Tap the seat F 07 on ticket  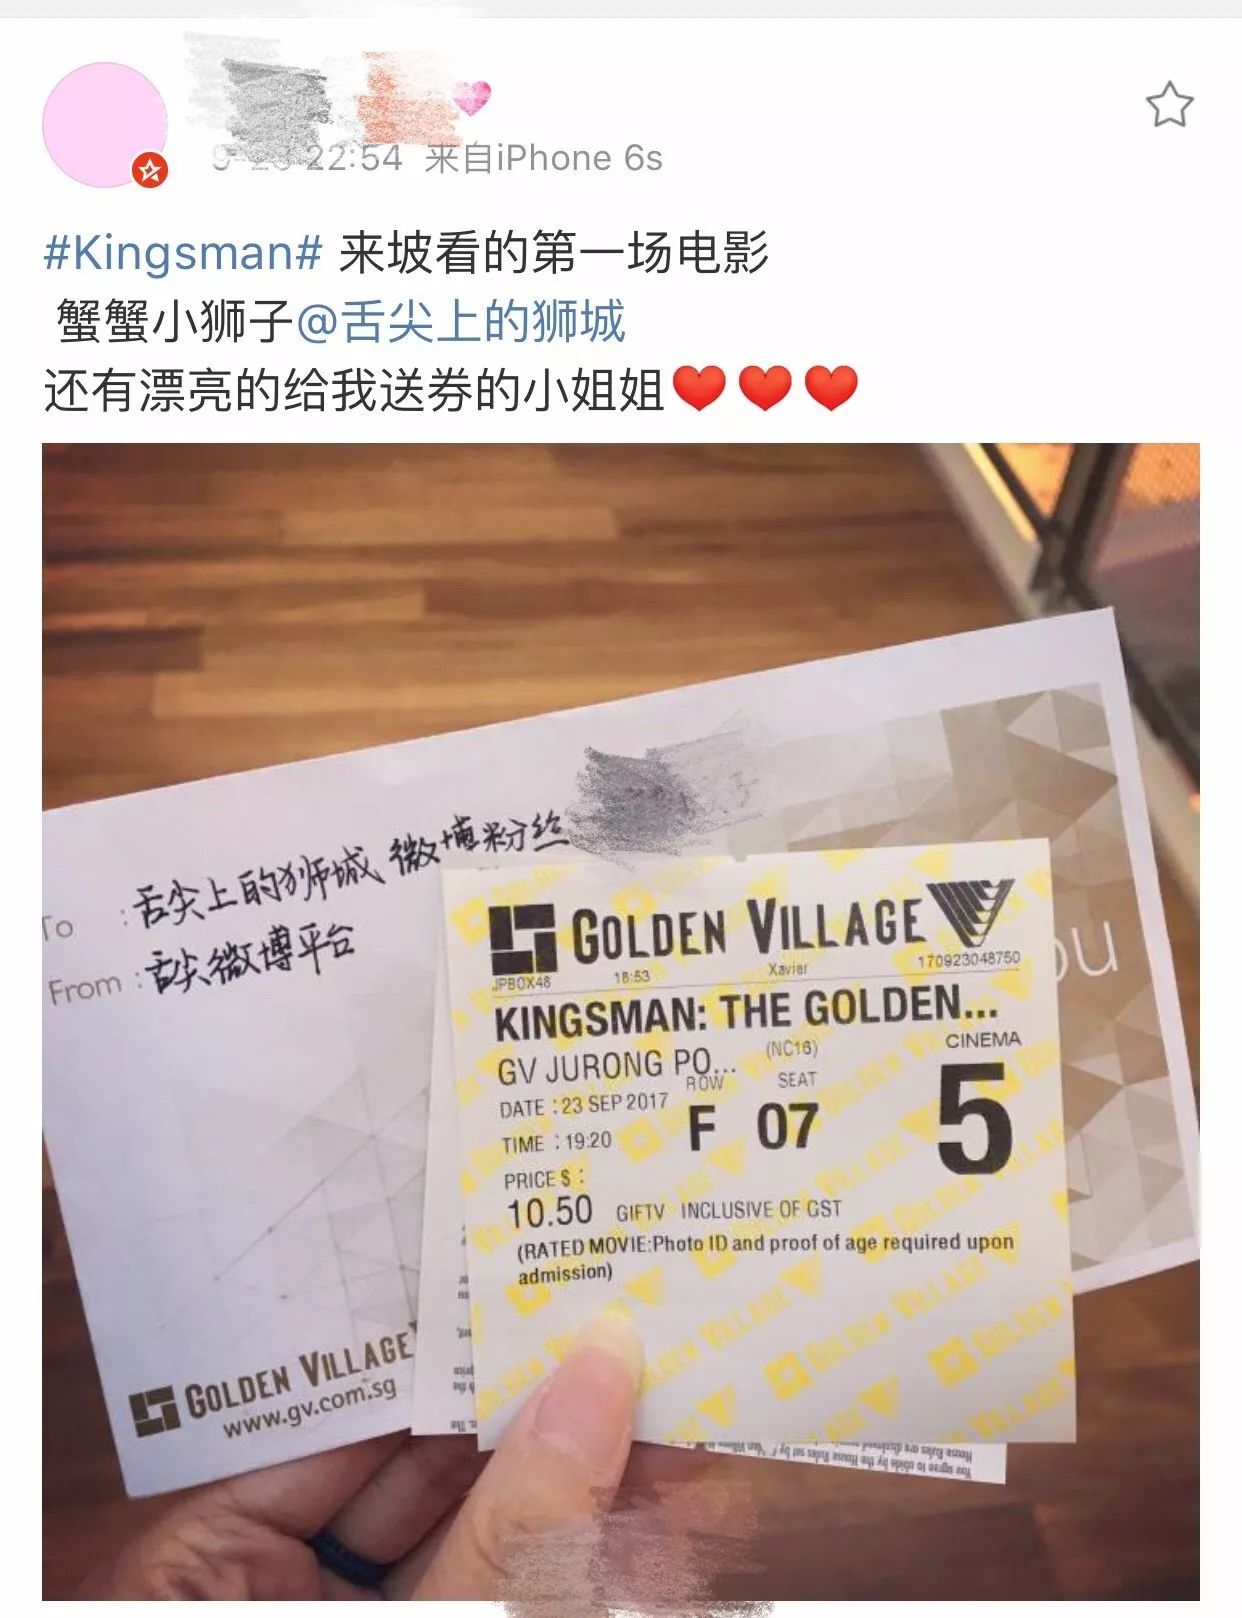[x=753, y=1127]
